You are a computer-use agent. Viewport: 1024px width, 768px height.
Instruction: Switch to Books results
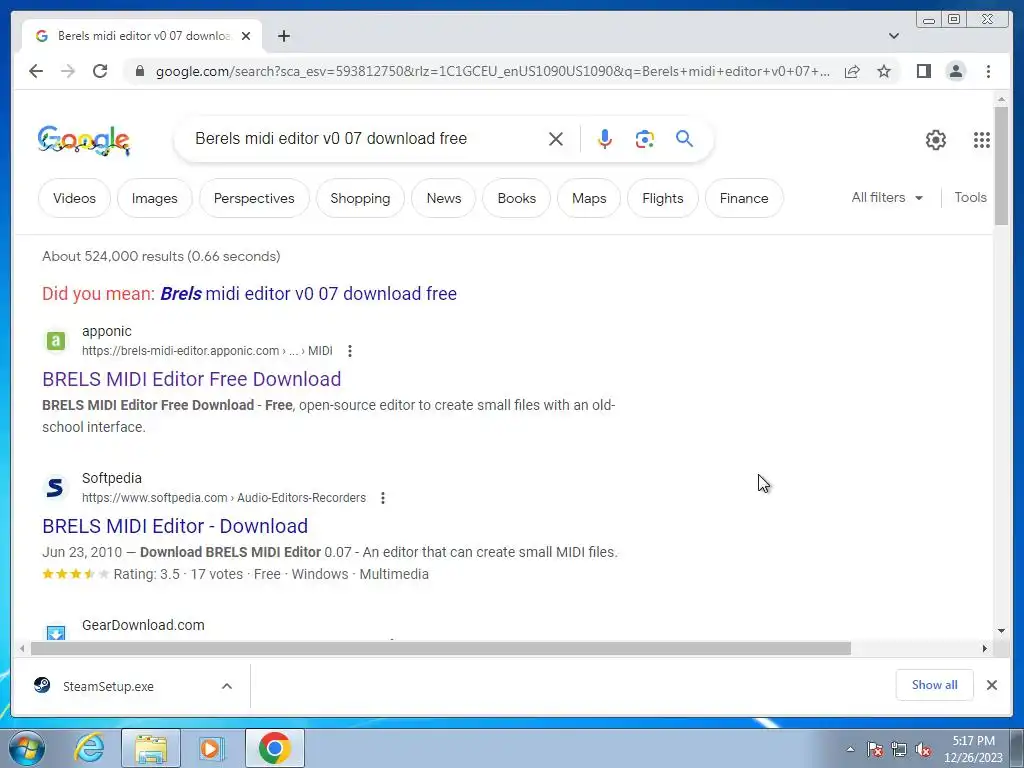pos(517,198)
